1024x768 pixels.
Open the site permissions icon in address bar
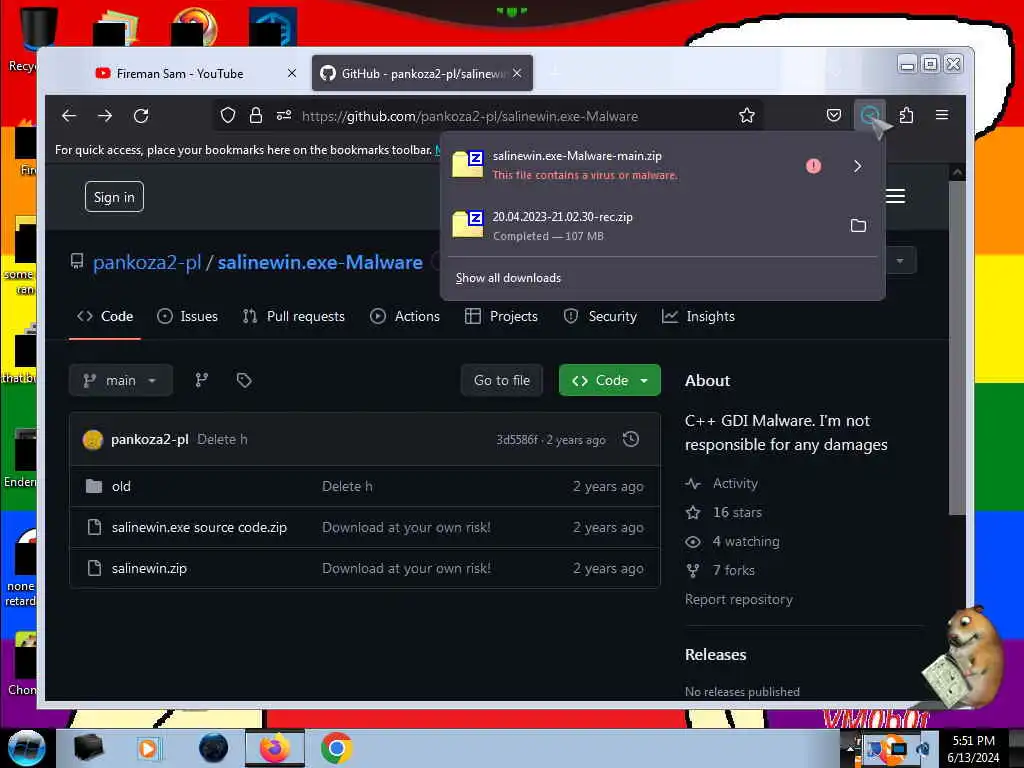[x=284, y=116]
